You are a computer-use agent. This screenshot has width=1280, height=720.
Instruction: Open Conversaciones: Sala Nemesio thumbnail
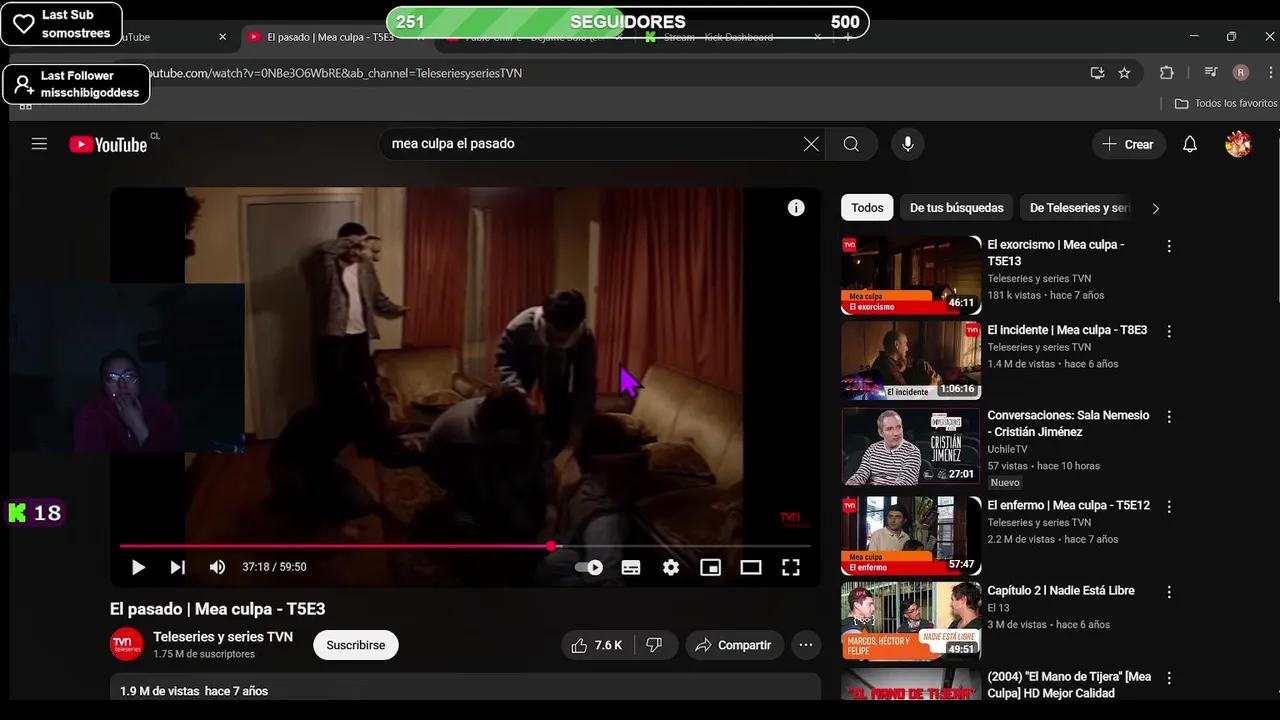911,446
